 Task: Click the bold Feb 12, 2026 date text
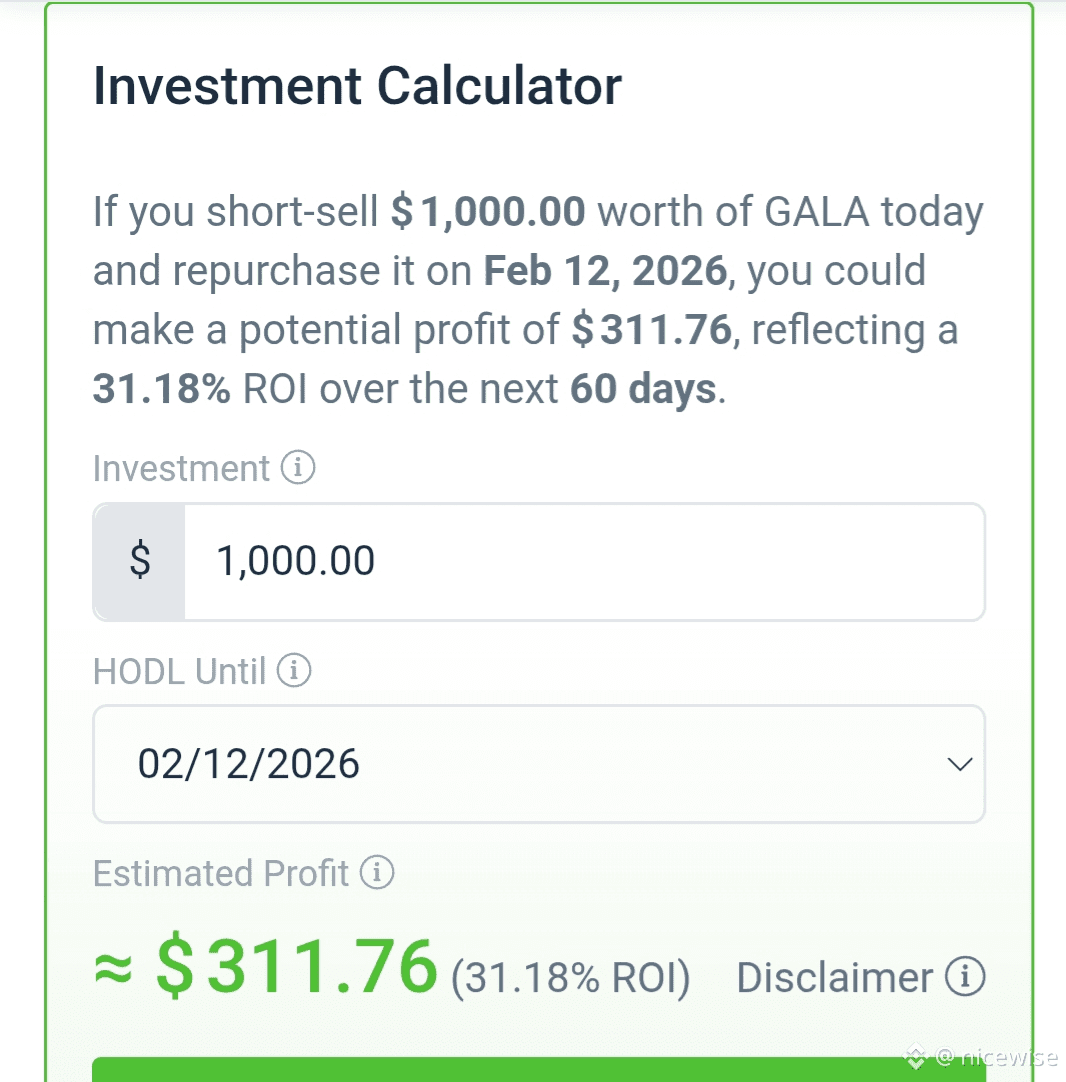[606, 271]
